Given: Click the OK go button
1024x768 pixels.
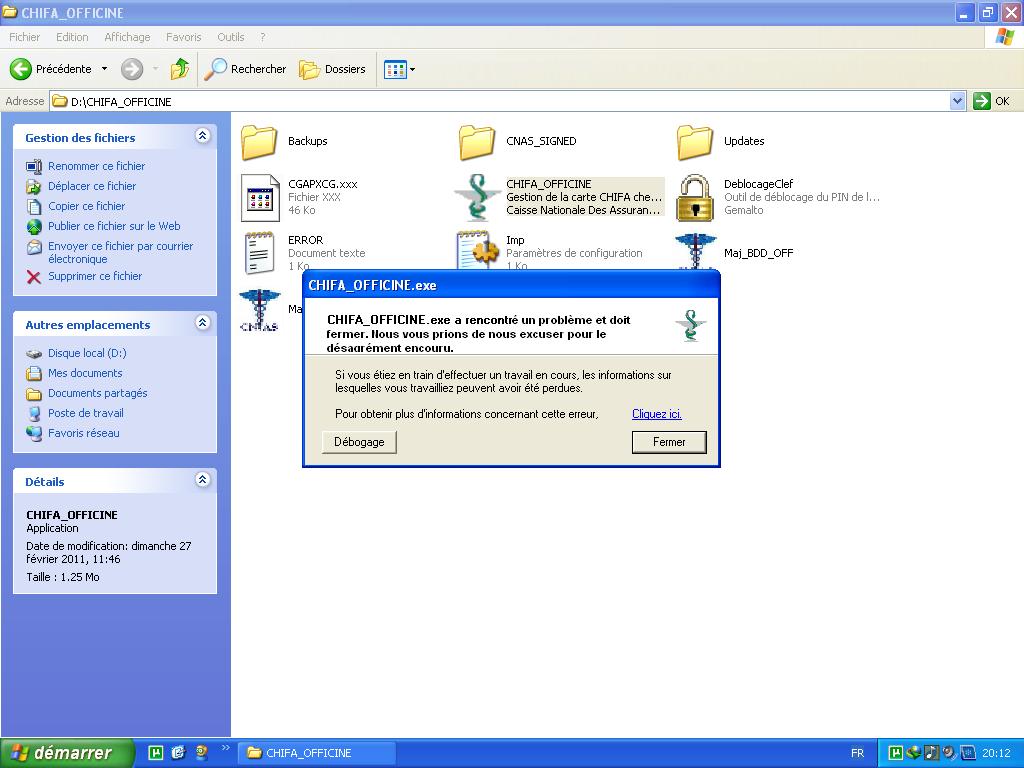Looking at the screenshot, I should 991,101.
